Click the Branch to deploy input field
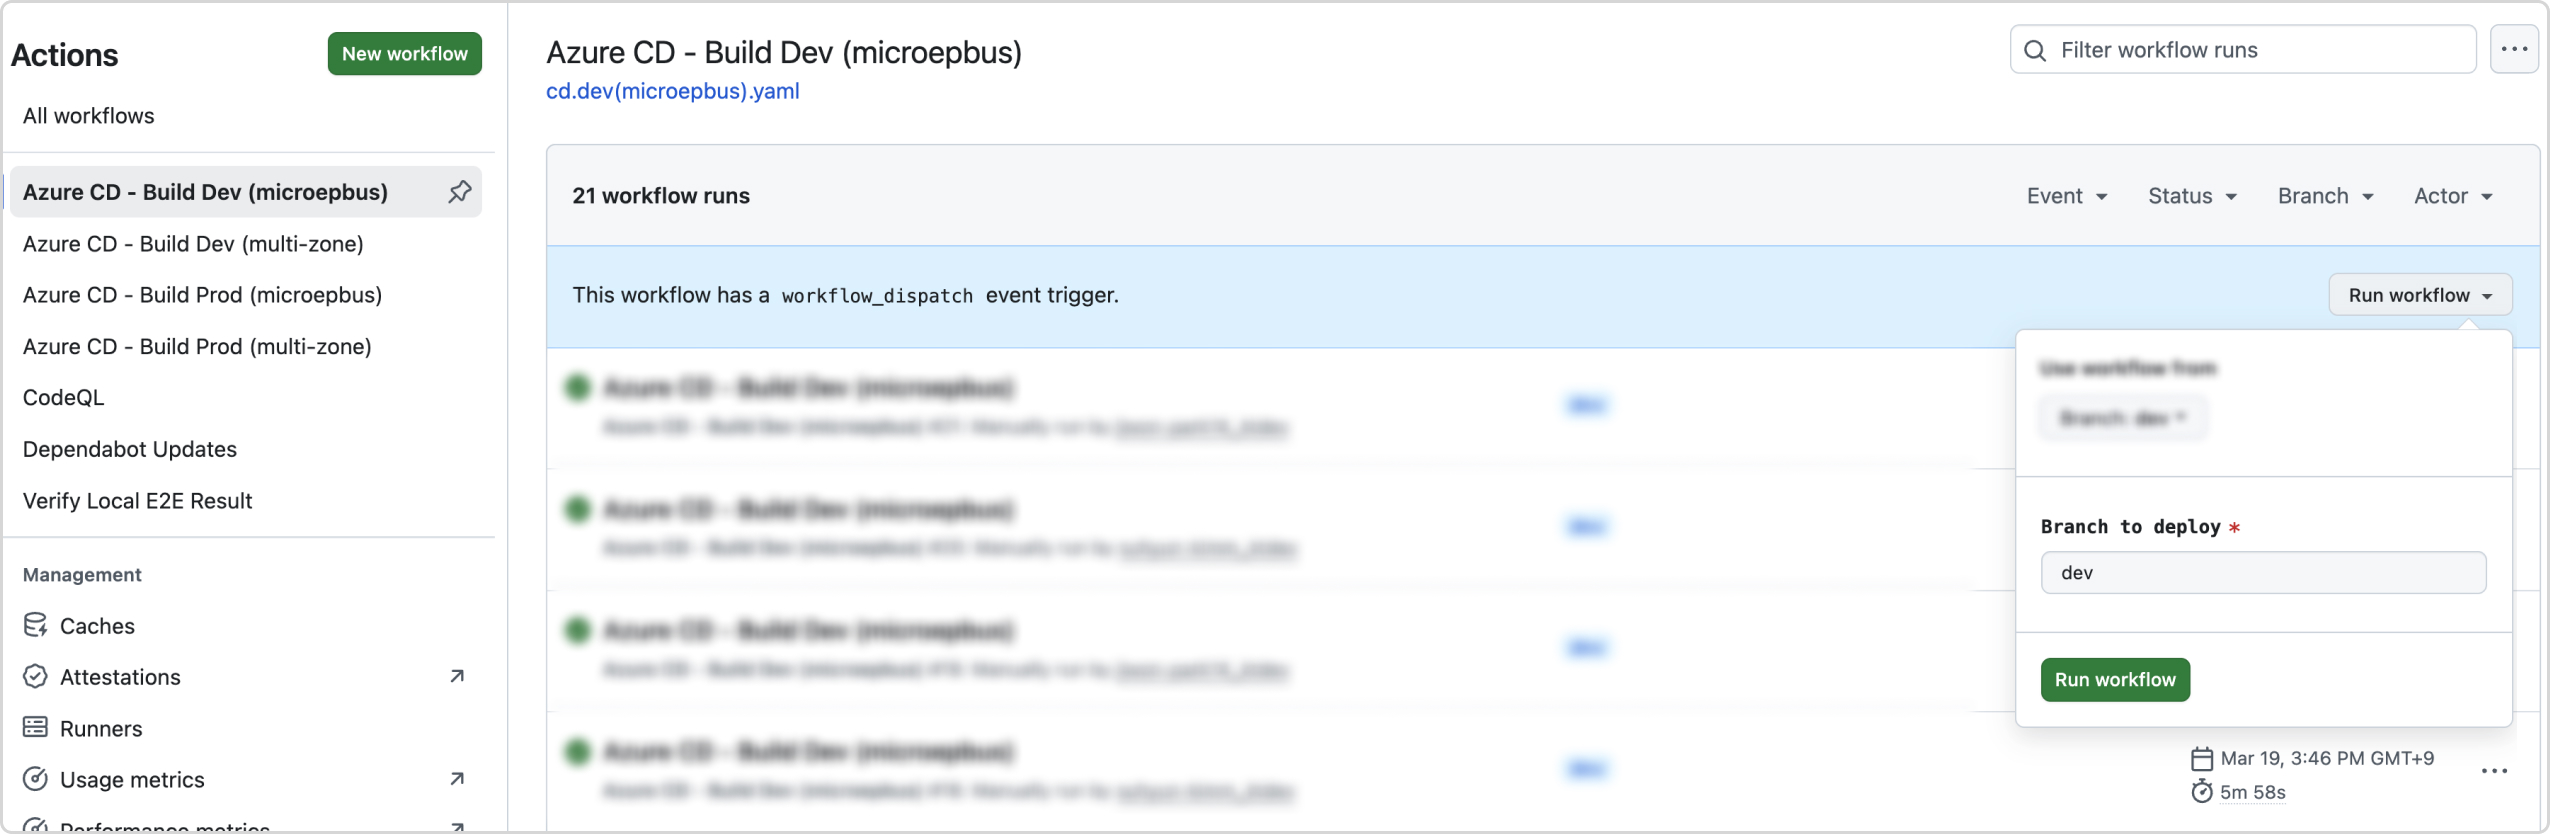 (2263, 573)
